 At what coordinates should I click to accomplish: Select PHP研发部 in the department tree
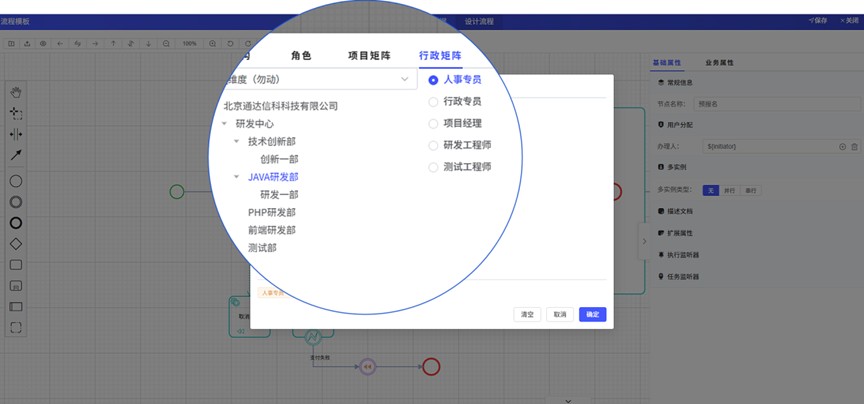tap(271, 212)
